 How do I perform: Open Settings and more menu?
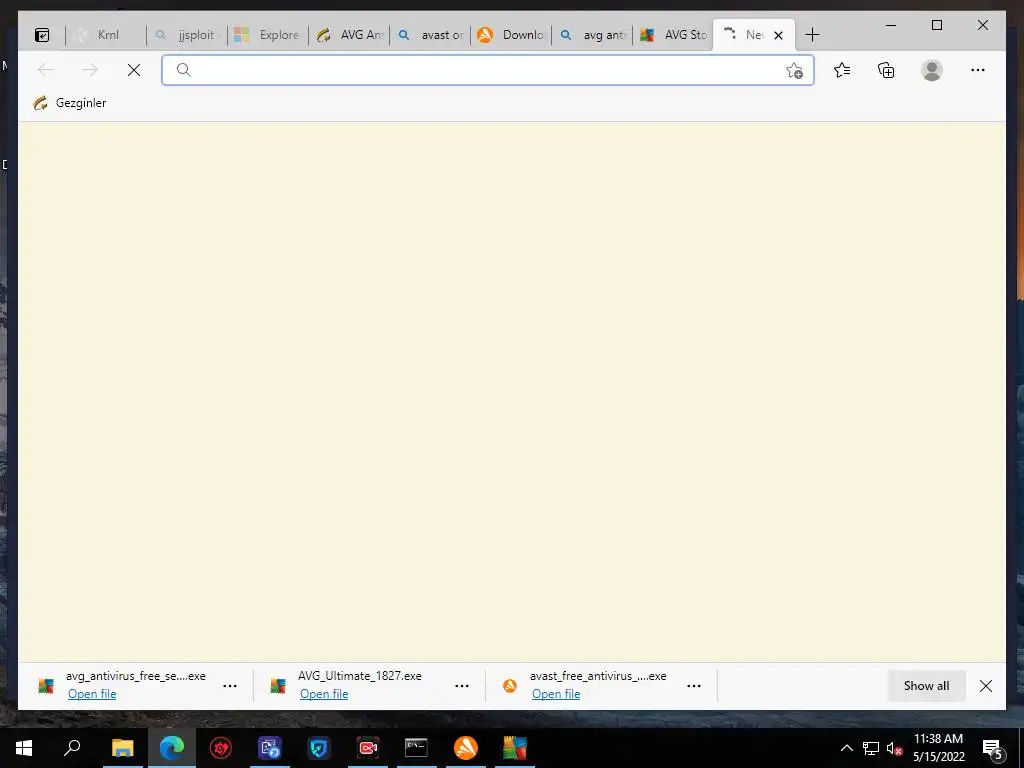tap(978, 70)
